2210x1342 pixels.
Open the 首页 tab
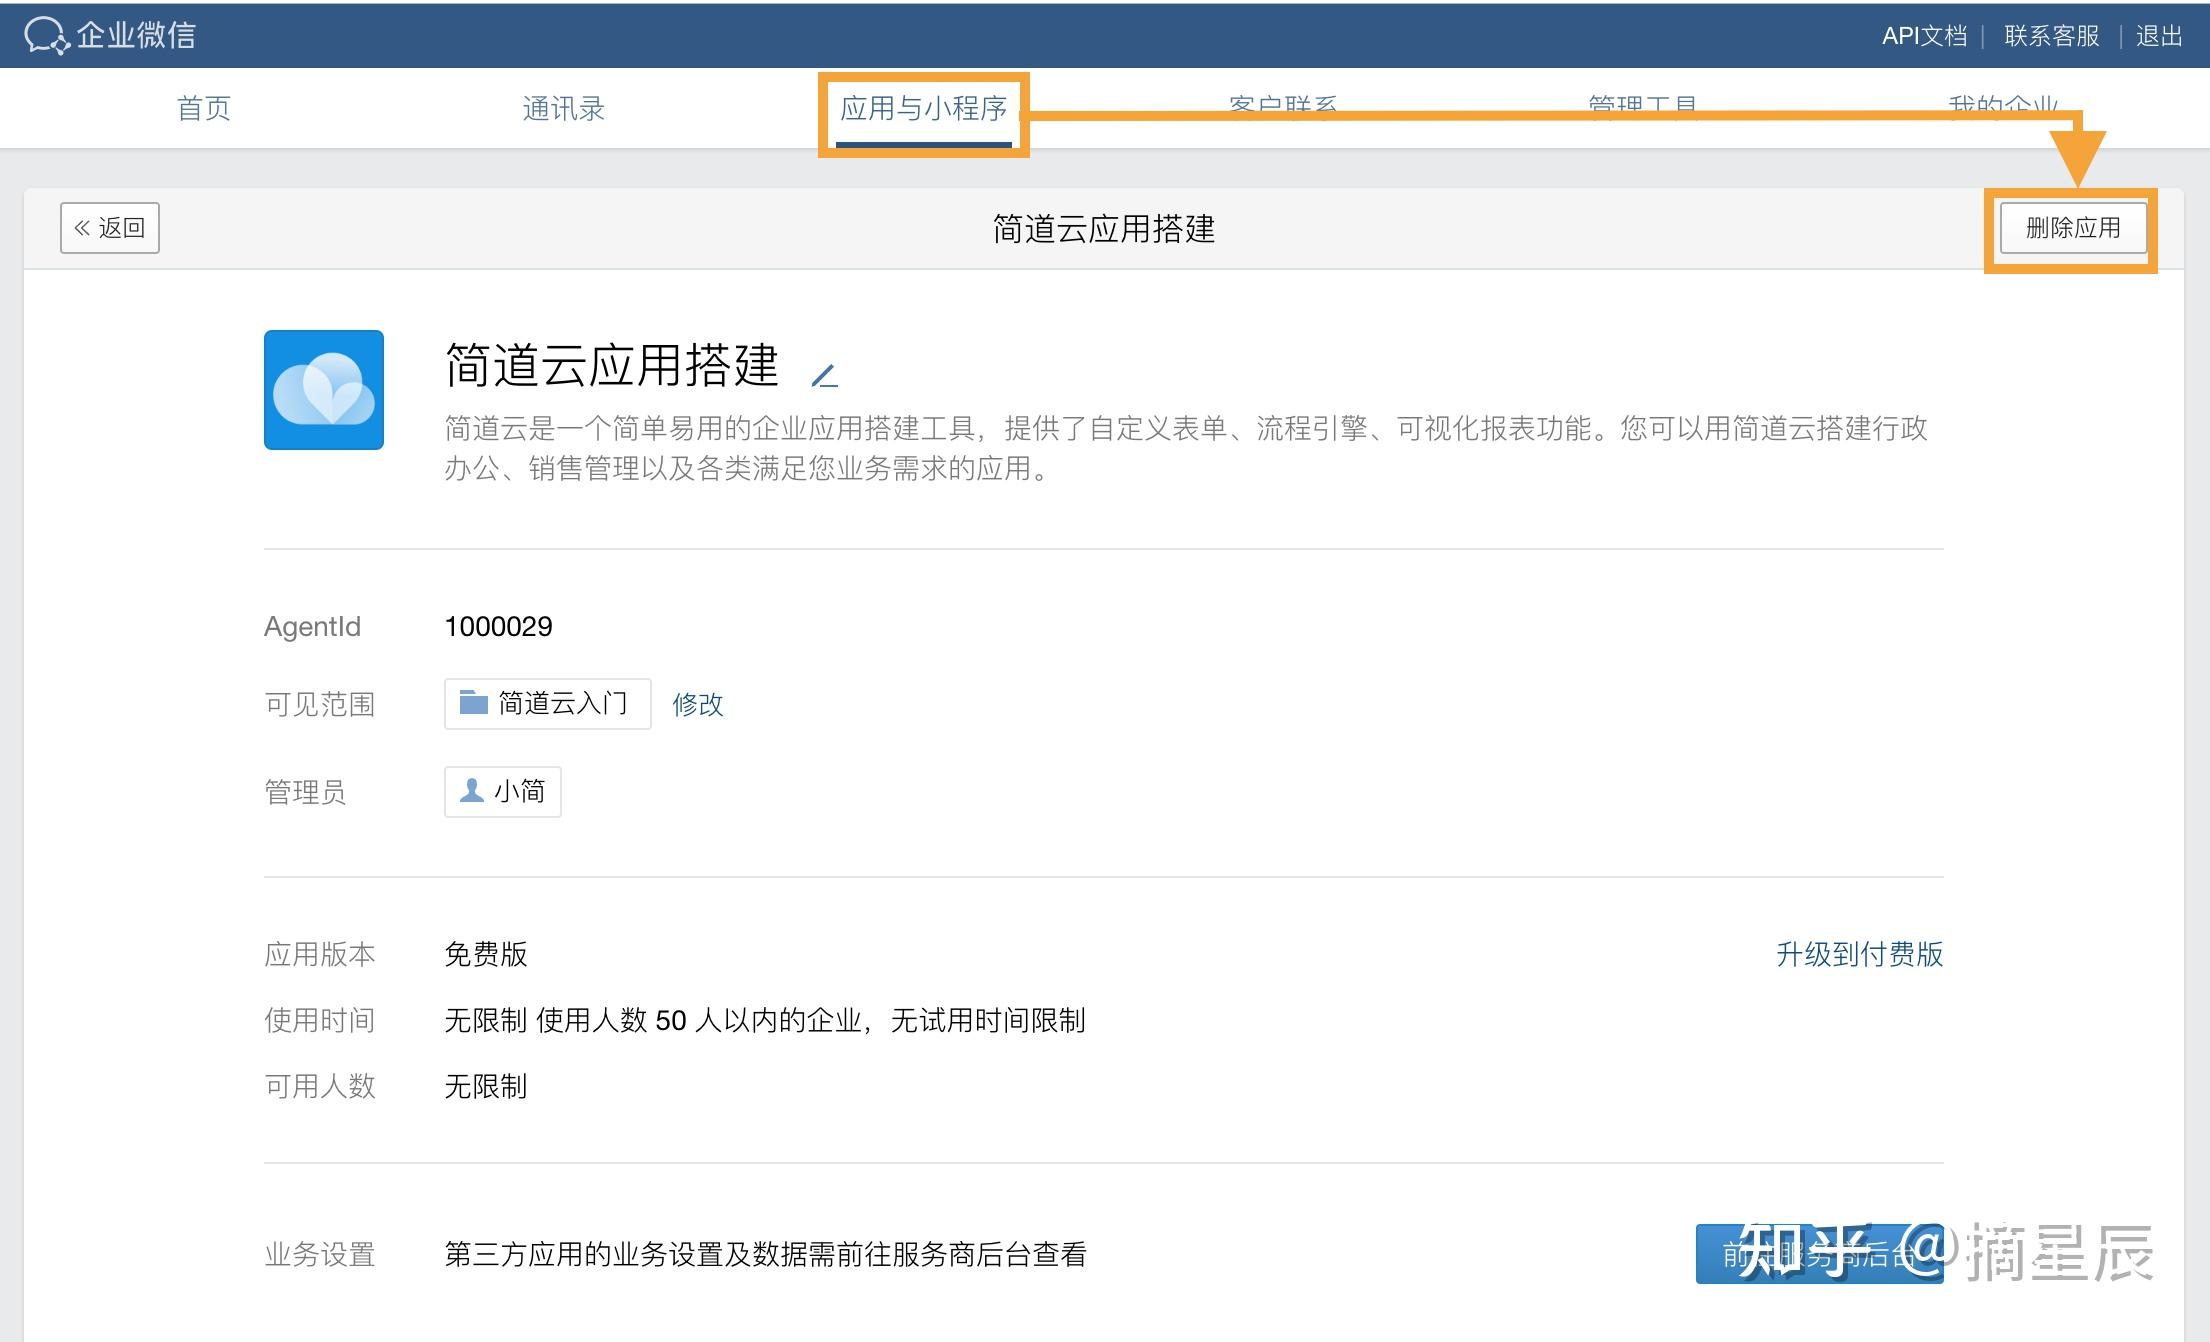click(204, 108)
